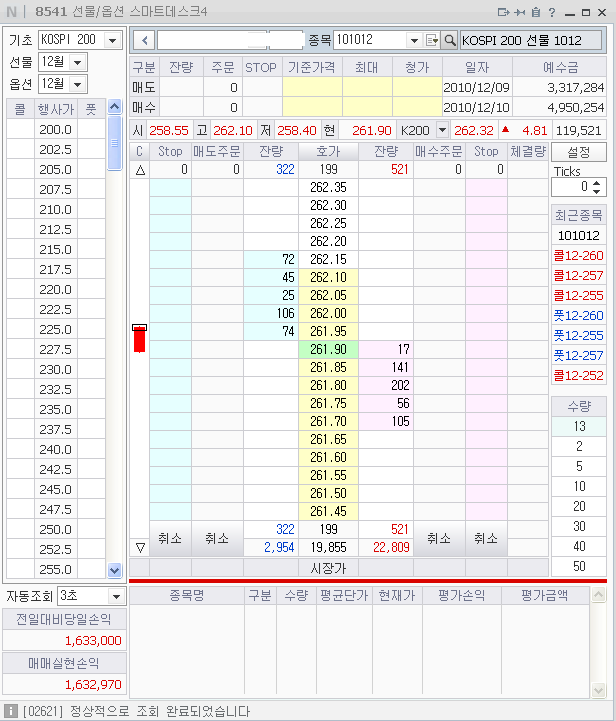This screenshot has width=616, height=721.
Task: Click price 262.15 in the 호가 column
Action: pyautogui.click(x=328, y=259)
